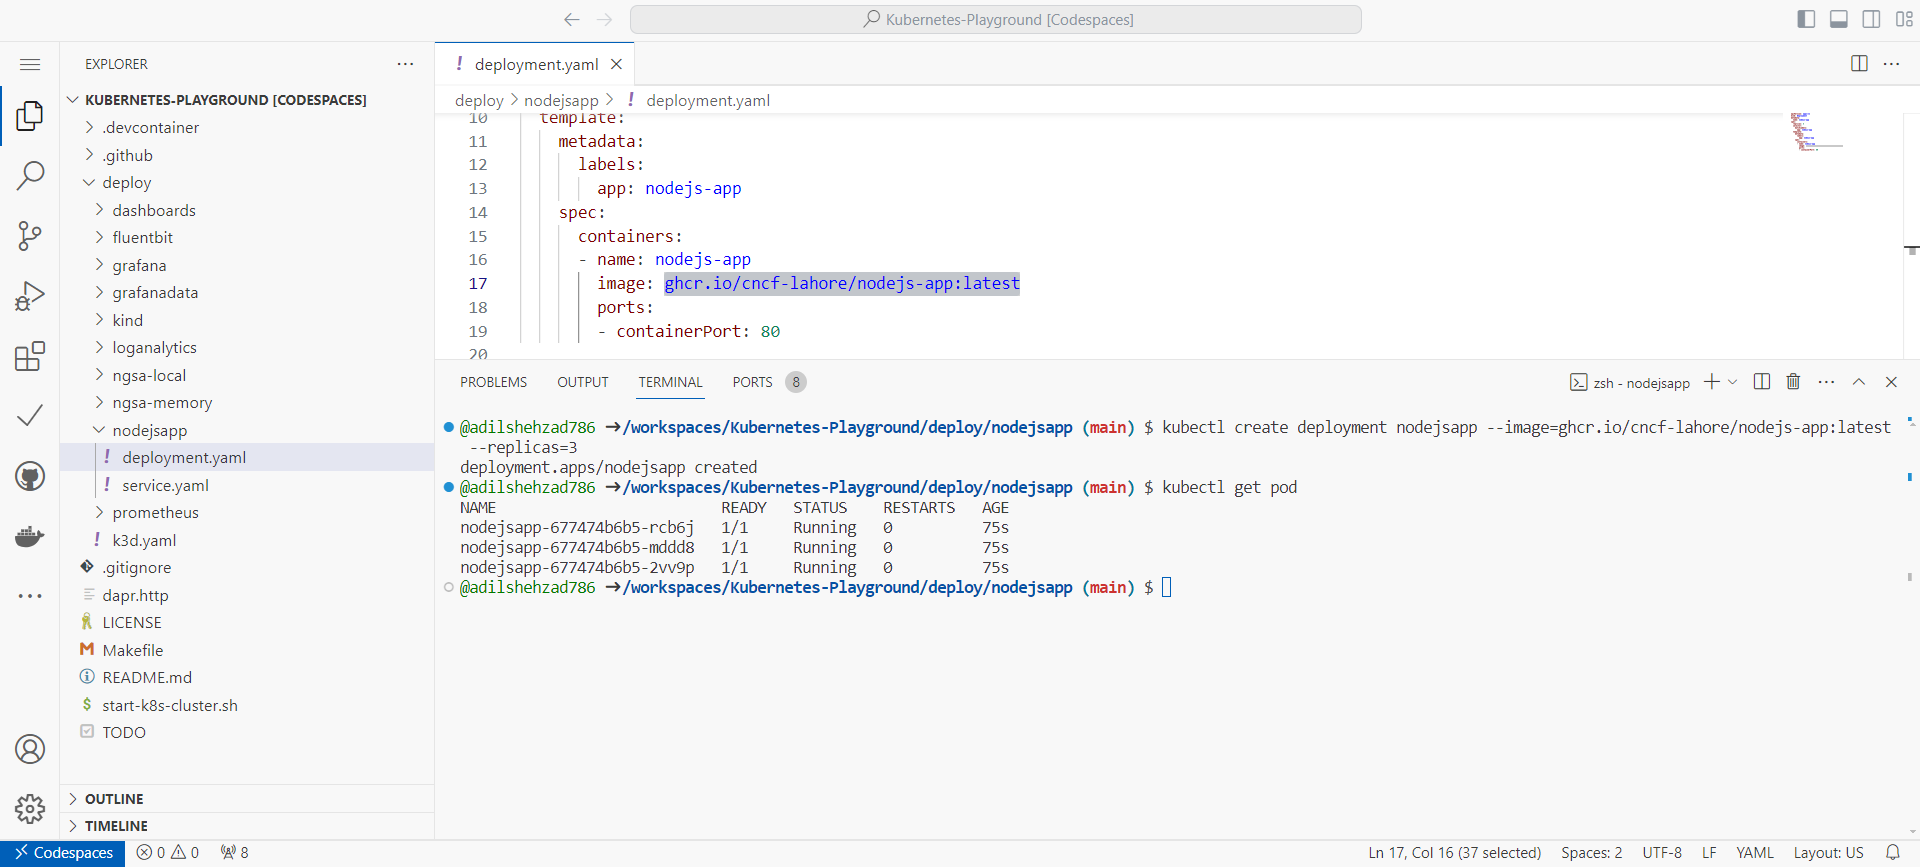Click the Kubernetes-Playground command center search box
The image size is (1920, 867).
click(x=996, y=19)
